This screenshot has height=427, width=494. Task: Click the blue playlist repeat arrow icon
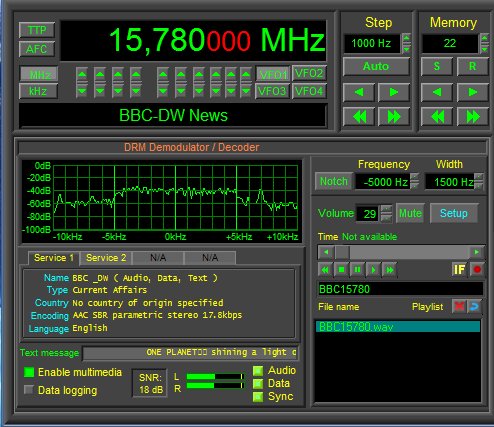[474, 306]
